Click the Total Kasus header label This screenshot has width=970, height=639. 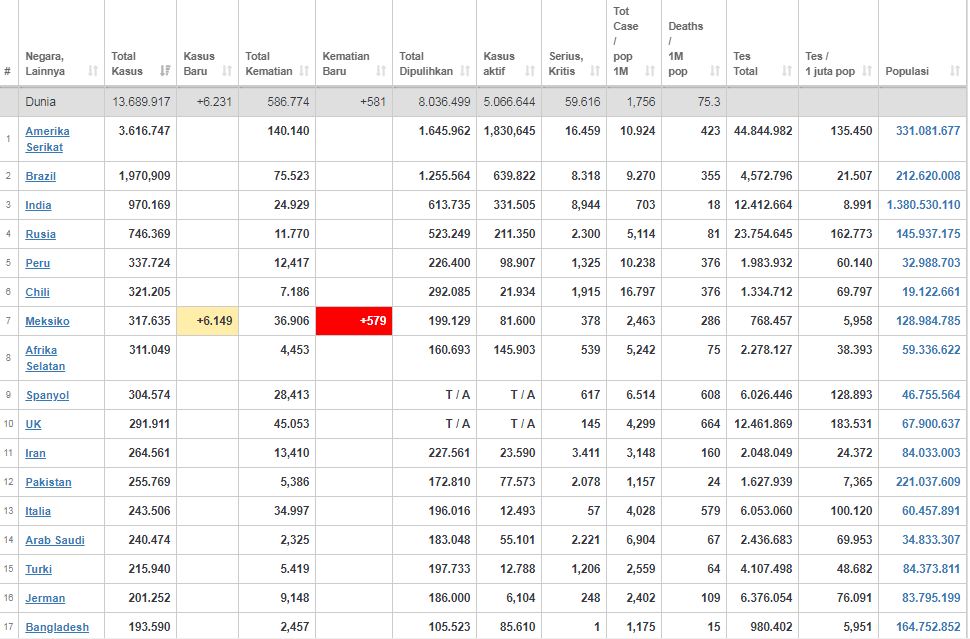point(127,64)
